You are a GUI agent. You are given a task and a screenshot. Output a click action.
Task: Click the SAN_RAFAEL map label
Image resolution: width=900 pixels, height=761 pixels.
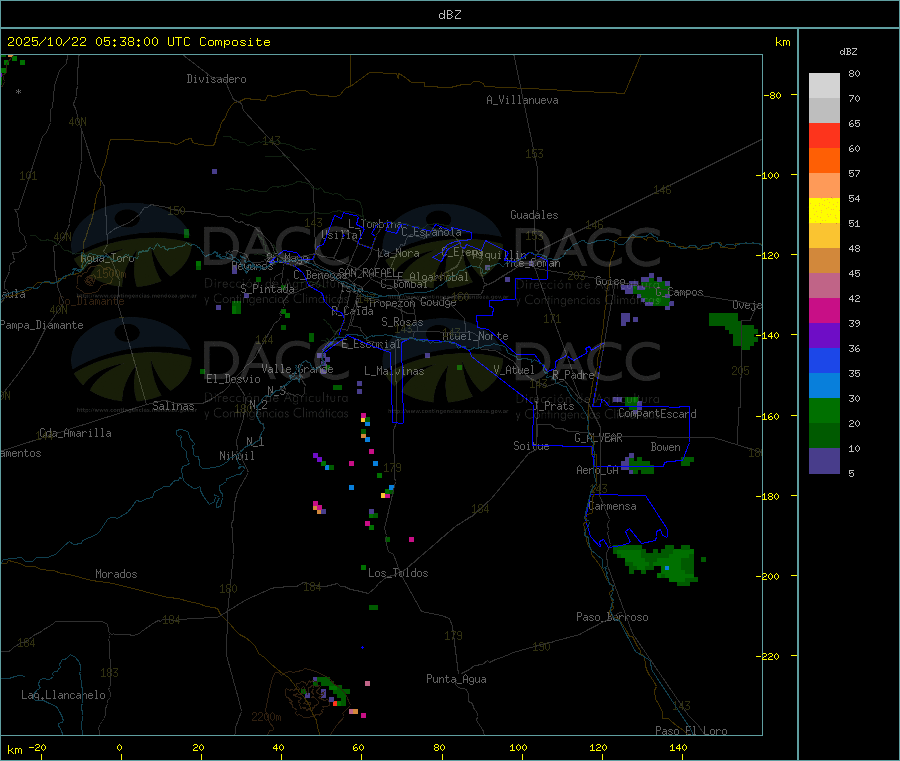367,272
